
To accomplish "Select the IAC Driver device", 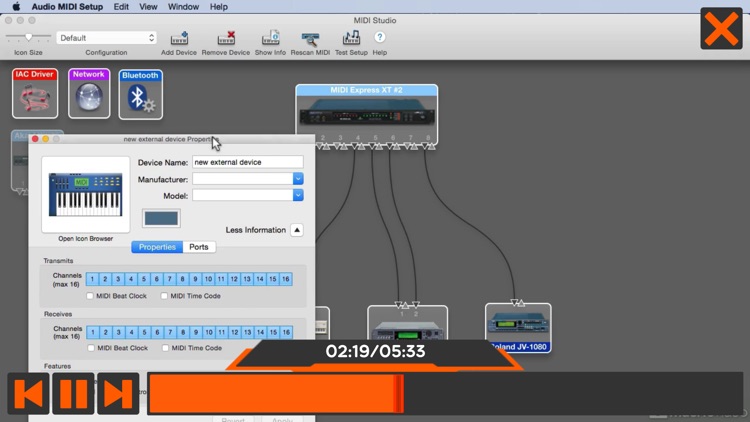I will (35, 93).
